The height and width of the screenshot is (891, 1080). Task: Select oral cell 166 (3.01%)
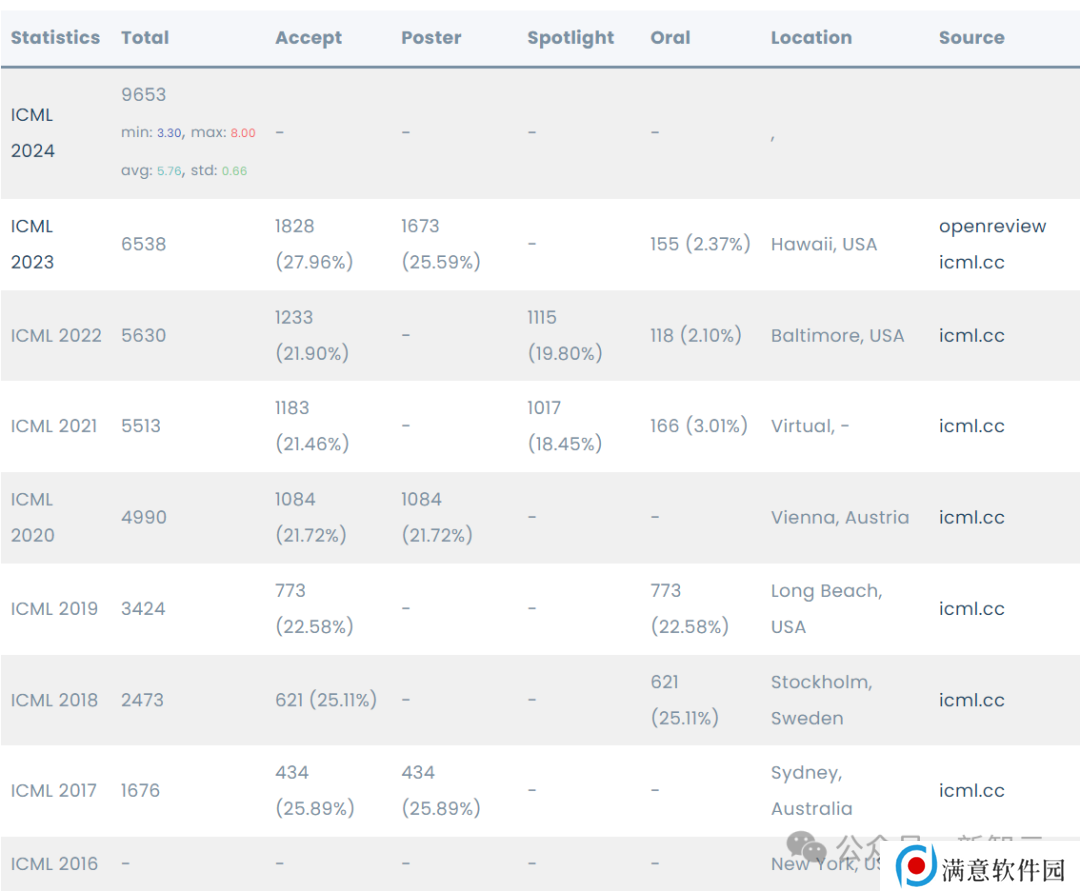pyautogui.click(x=698, y=426)
